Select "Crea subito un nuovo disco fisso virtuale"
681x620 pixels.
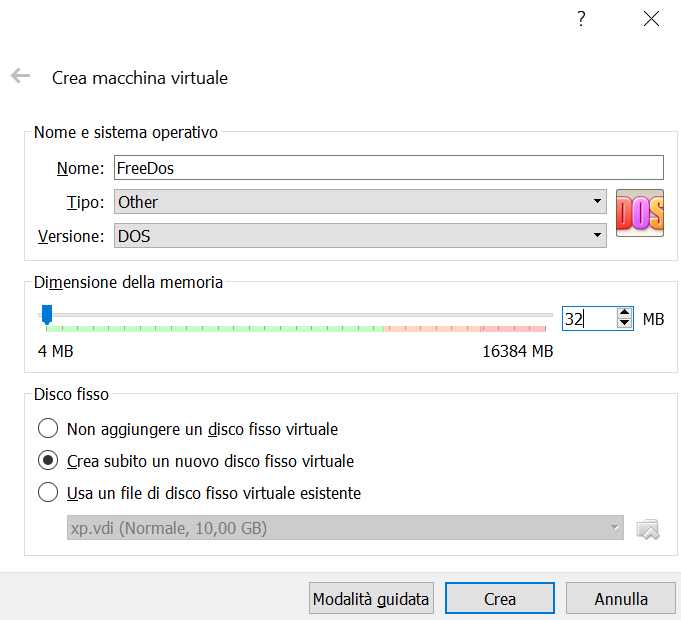coord(47,461)
